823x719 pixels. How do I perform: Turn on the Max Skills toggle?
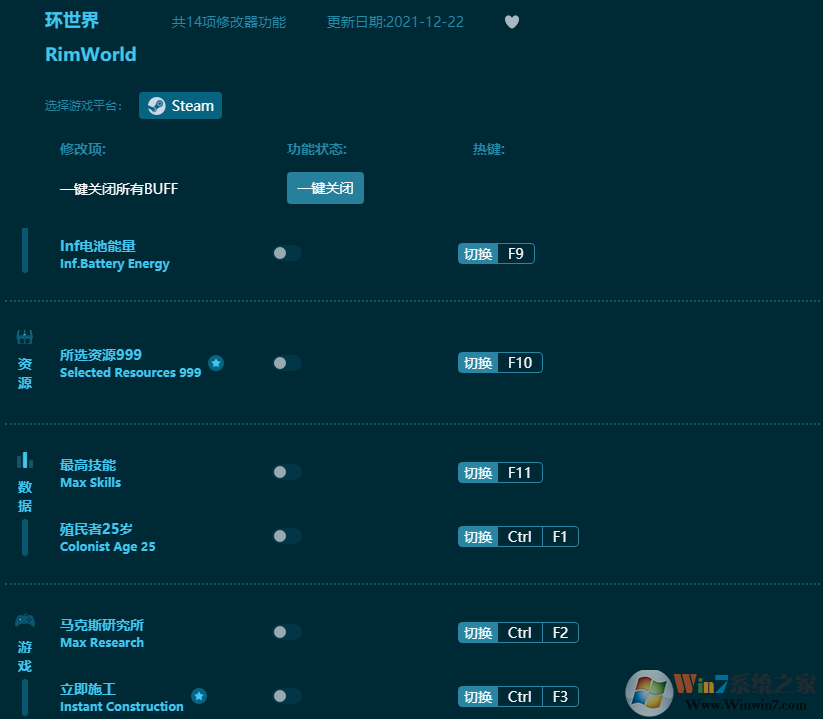(x=287, y=472)
